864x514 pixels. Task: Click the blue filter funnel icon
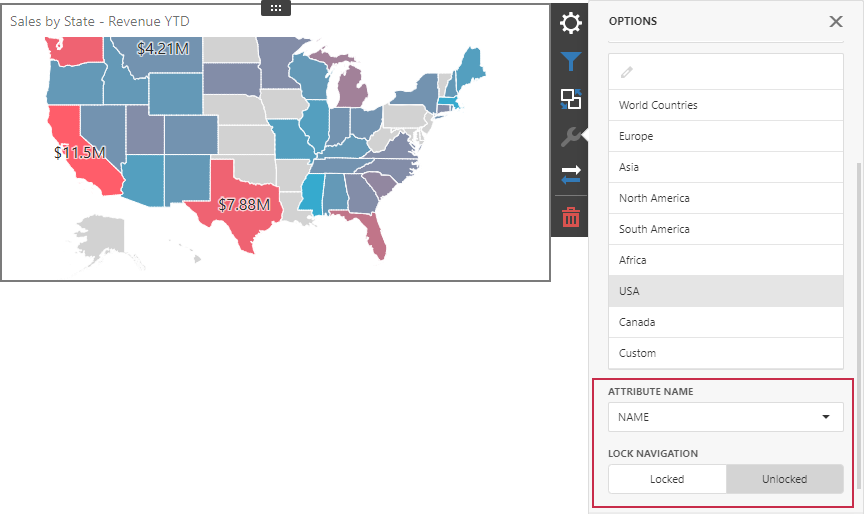point(570,61)
